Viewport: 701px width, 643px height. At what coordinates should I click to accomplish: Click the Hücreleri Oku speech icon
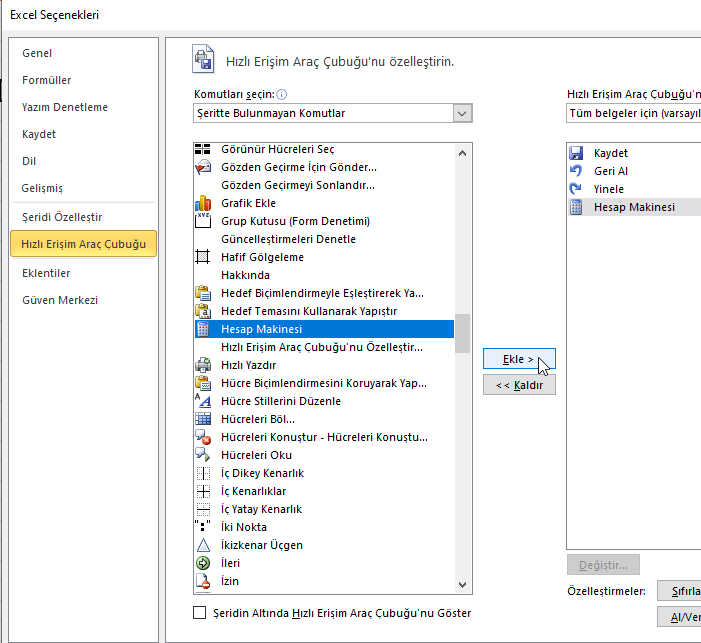pos(203,455)
